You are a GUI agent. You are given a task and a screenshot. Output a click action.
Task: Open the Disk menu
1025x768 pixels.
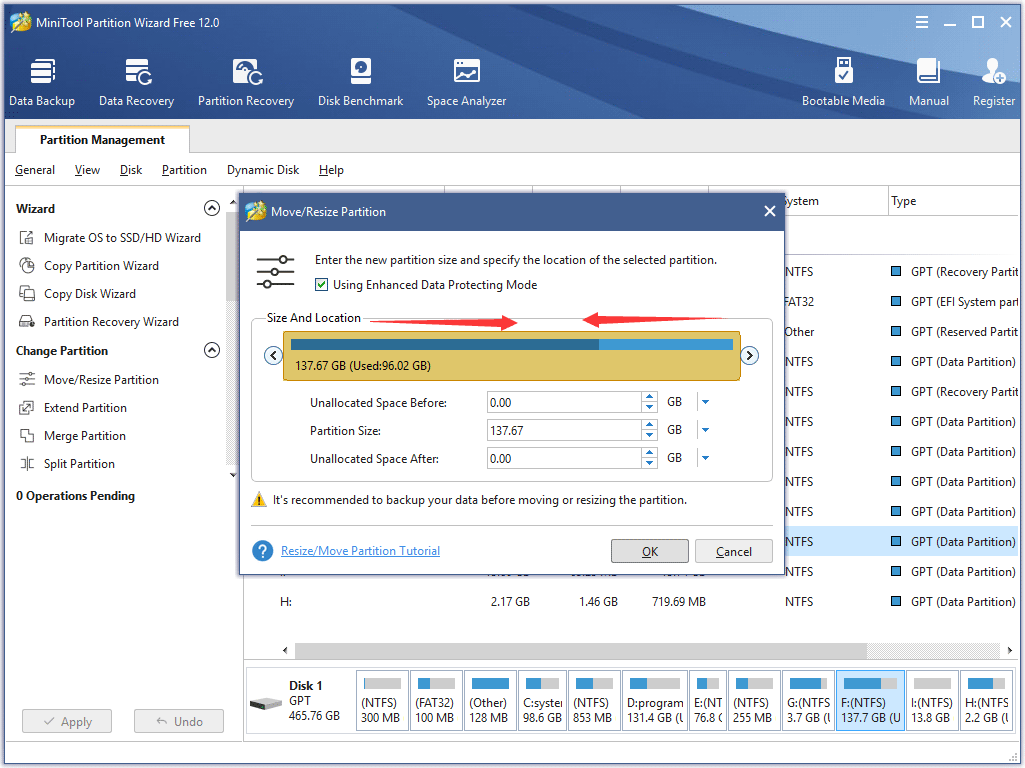tap(131, 170)
